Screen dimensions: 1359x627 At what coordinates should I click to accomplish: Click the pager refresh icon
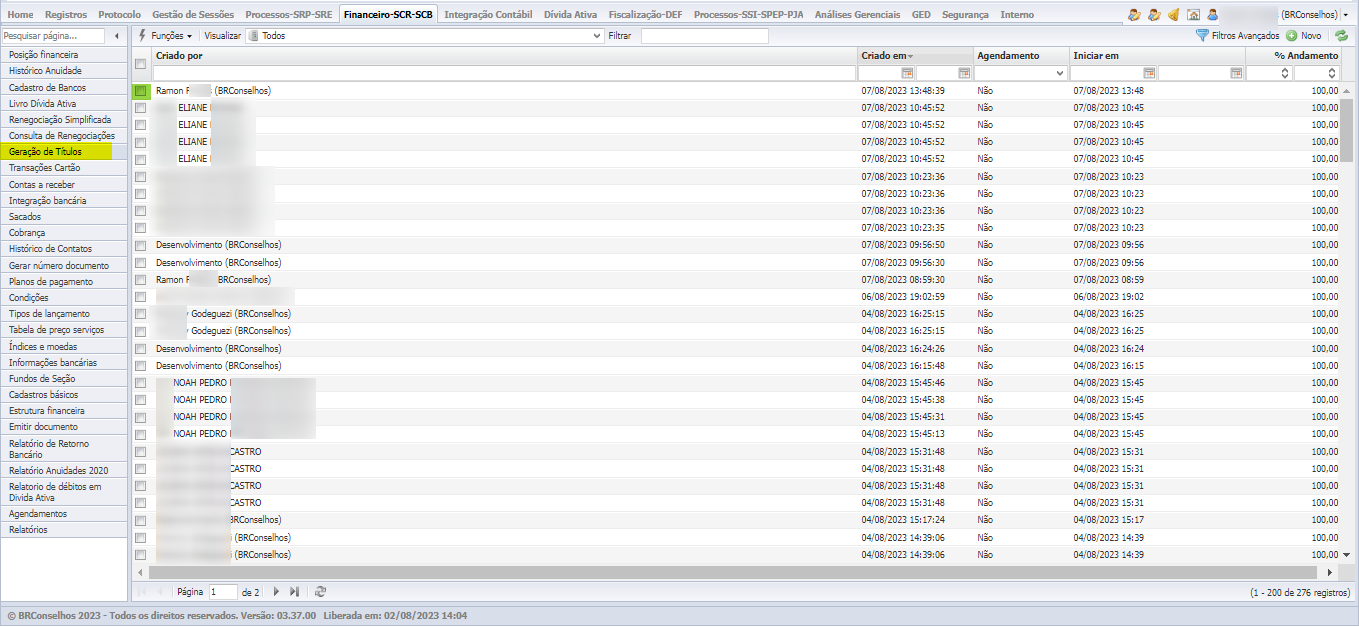[320, 592]
